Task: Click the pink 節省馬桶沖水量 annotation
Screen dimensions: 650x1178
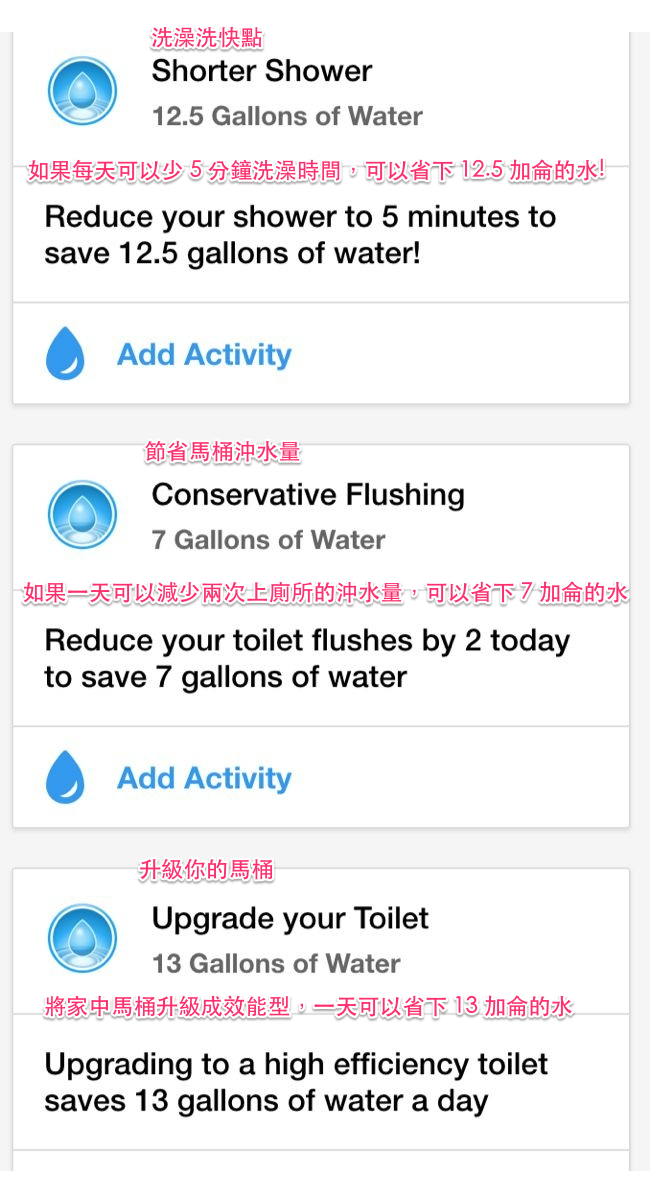Action: point(222,453)
